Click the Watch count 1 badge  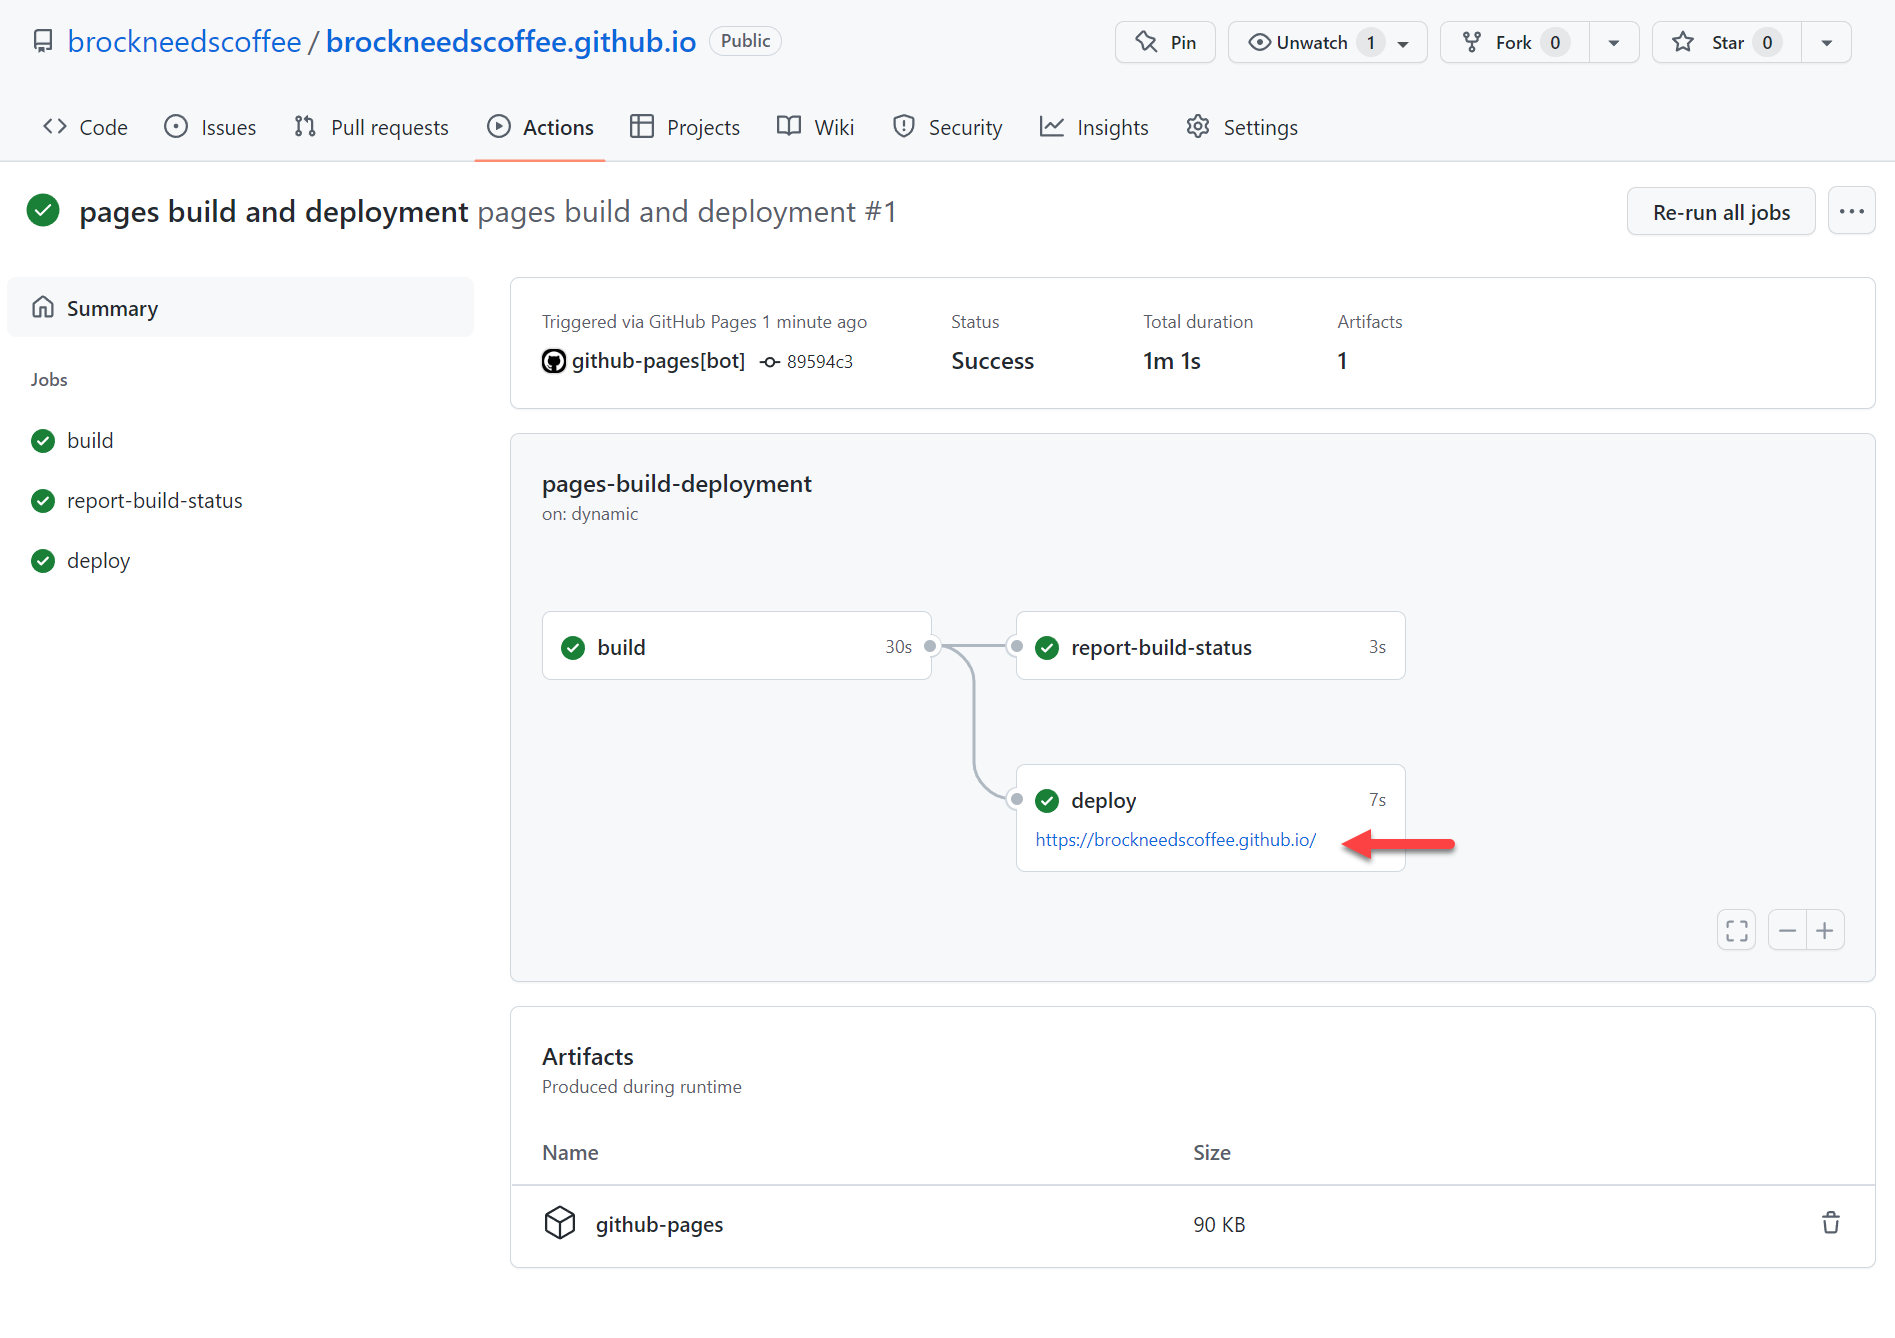[x=1370, y=42]
